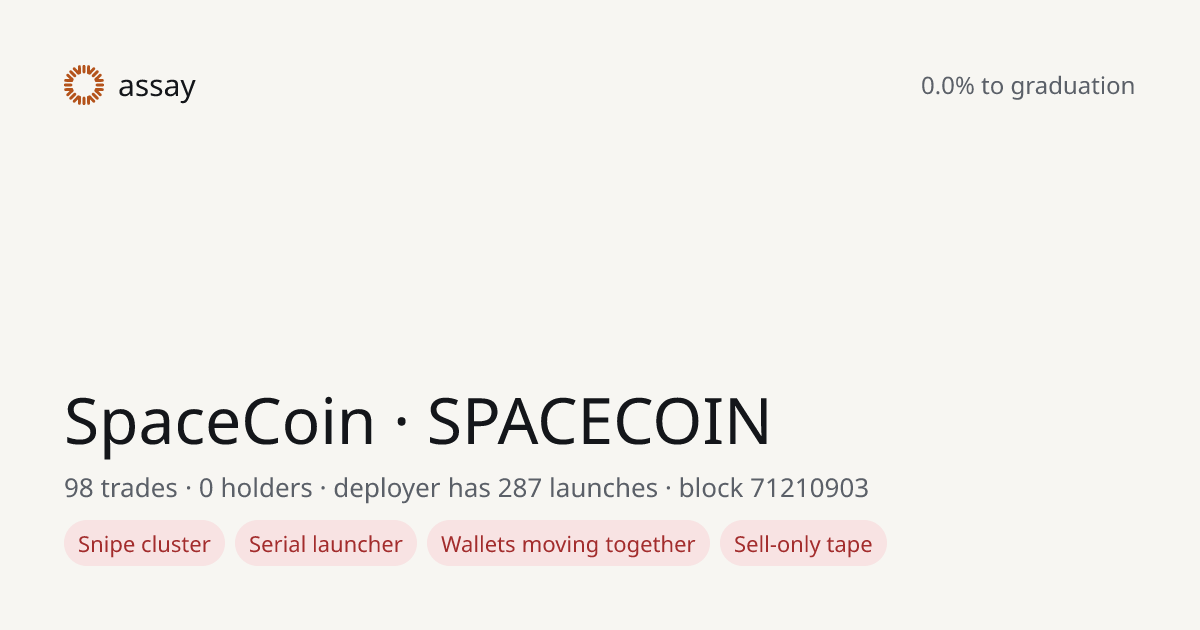Click the 0.0% percentage value
The width and height of the screenshot is (1200, 630).
coord(947,86)
